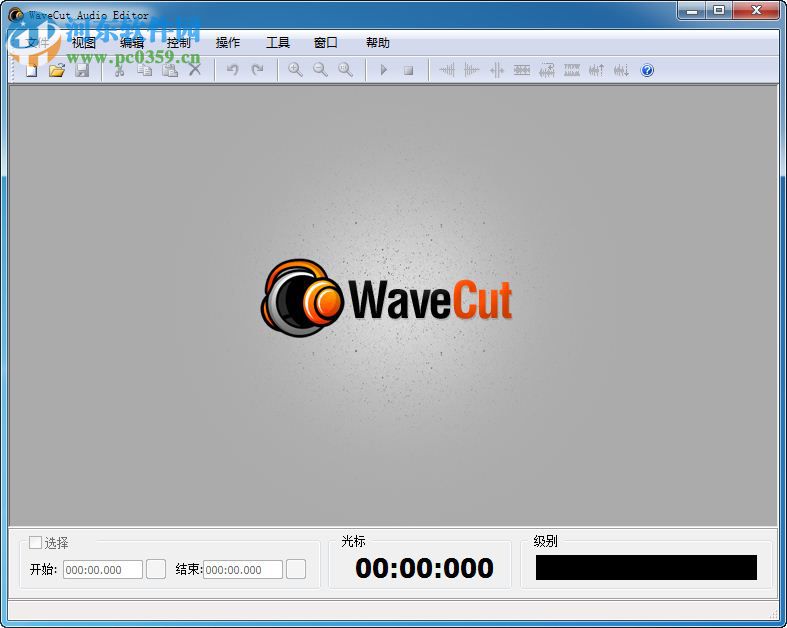This screenshot has height=628, width=787.
Task: Open the 视图 menu
Action: pos(83,43)
